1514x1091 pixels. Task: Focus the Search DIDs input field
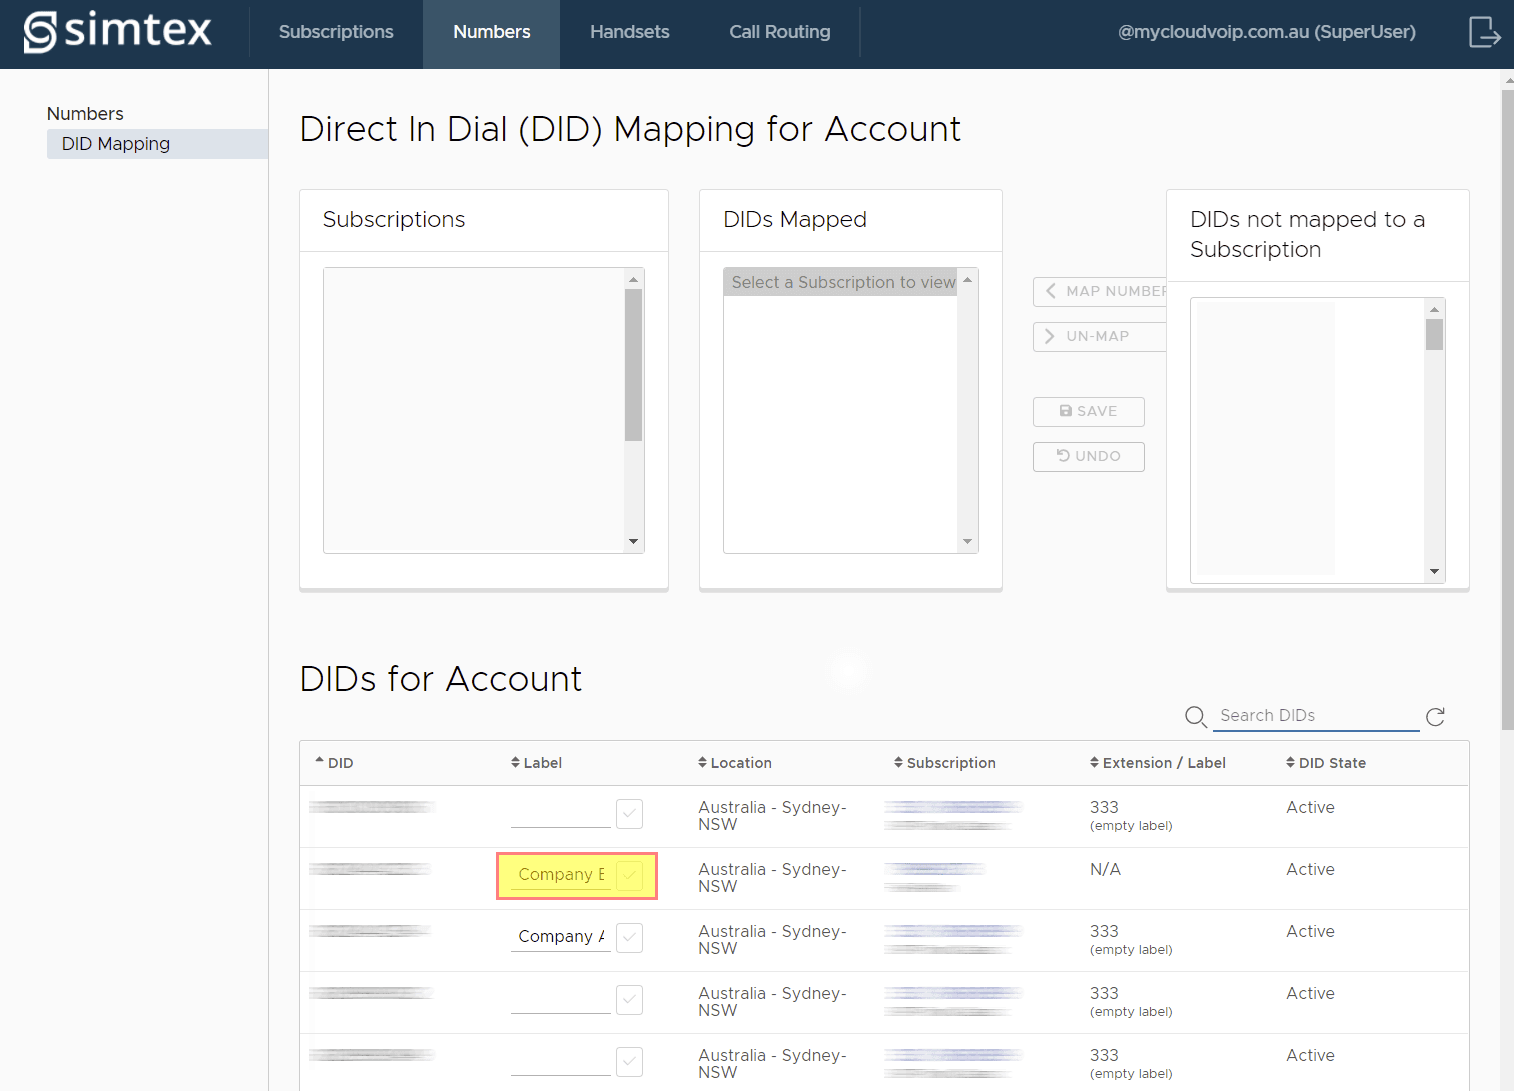coord(1315,716)
